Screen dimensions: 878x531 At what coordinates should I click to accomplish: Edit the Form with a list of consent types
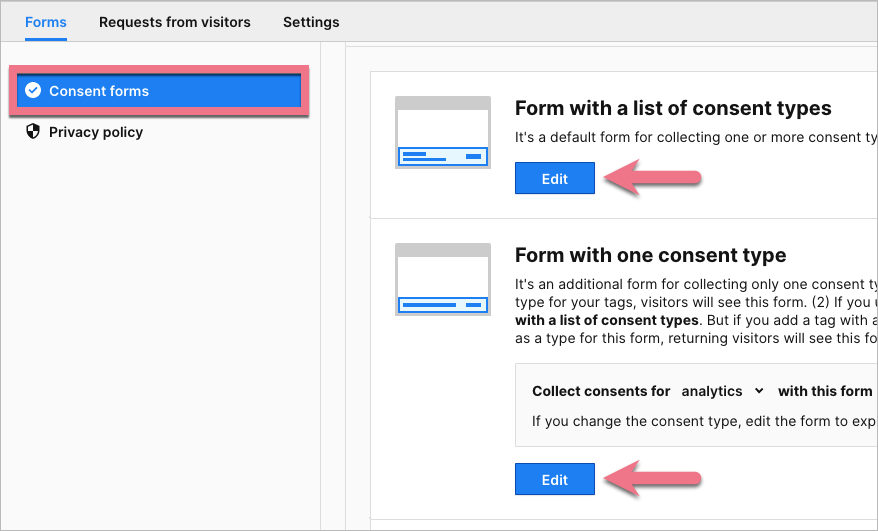pos(555,179)
